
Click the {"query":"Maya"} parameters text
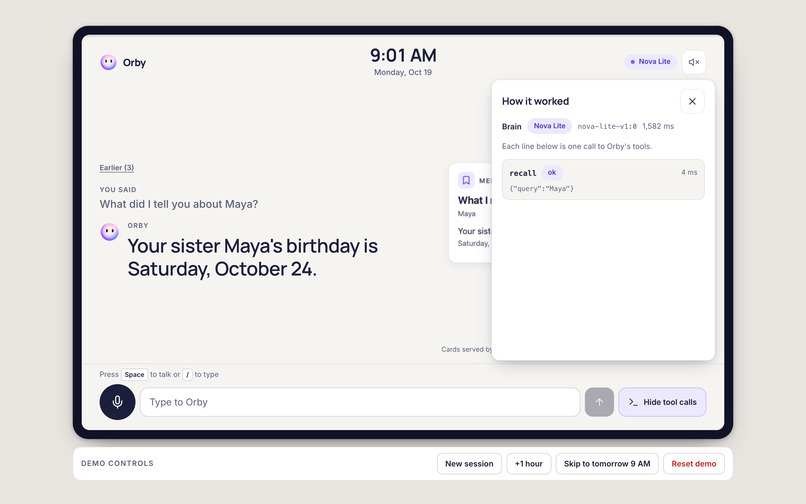pyautogui.click(x=541, y=189)
